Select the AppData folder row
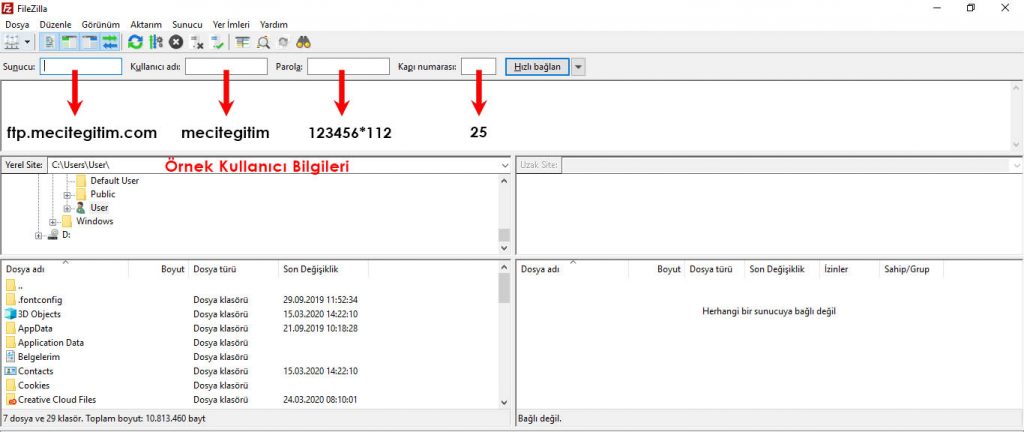This screenshot has width=1024, height=432. (x=250, y=328)
